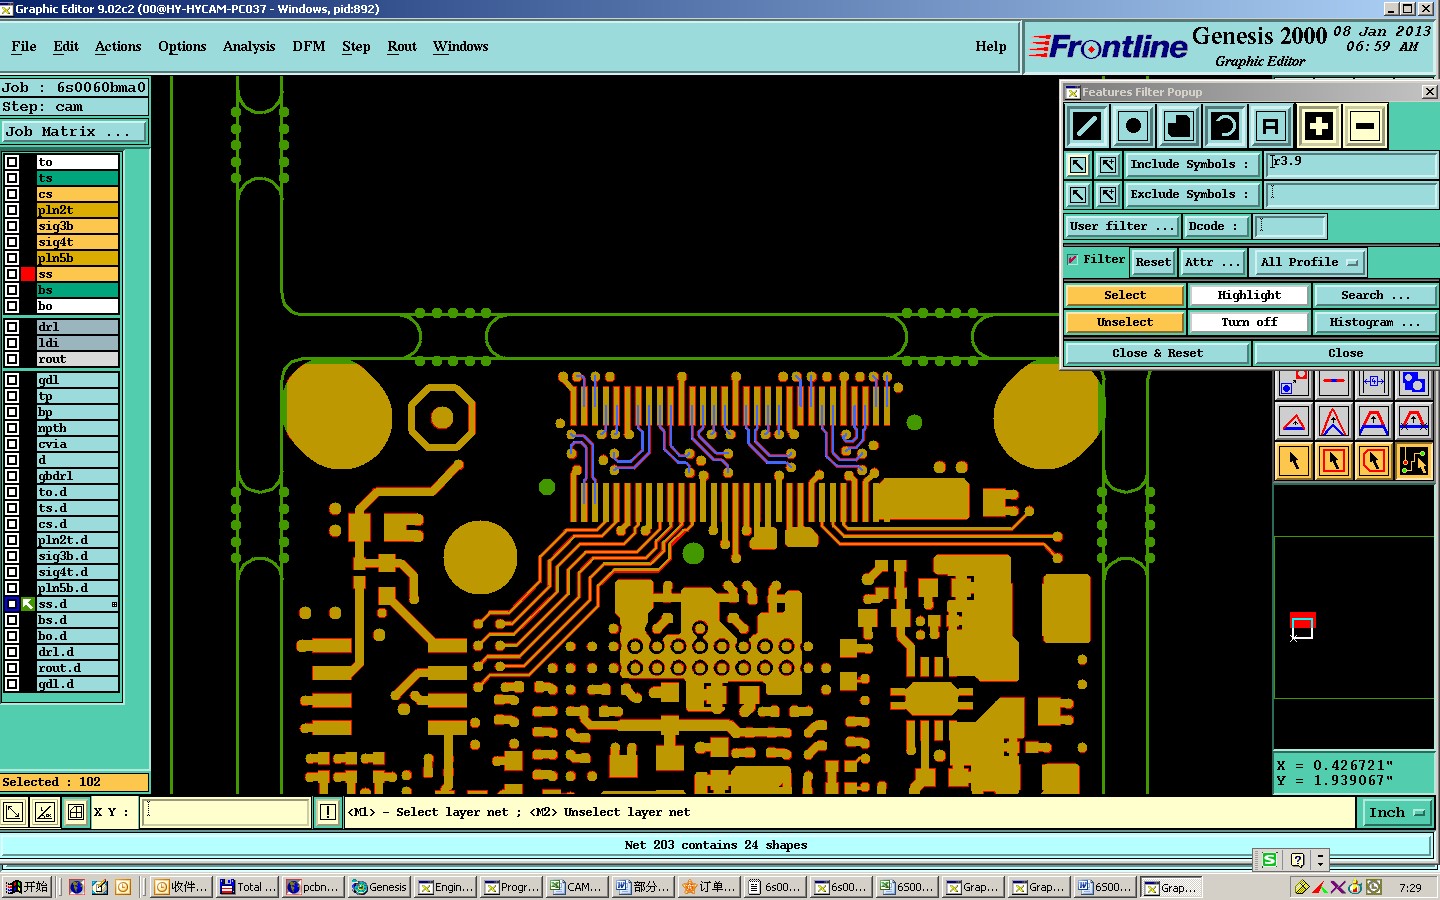Toggle display checkbox for layer 'sig3b'
This screenshot has width=1440, height=900.
pyautogui.click(x=12, y=226)
